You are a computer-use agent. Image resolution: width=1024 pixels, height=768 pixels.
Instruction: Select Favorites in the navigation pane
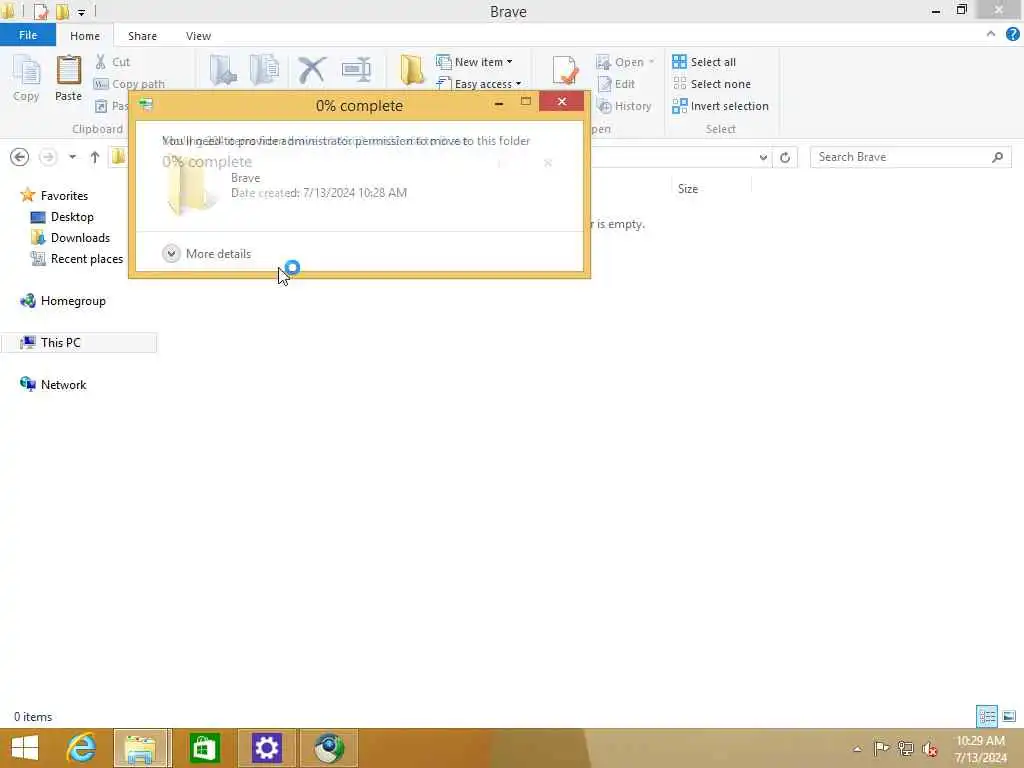[x=55, y=195]
